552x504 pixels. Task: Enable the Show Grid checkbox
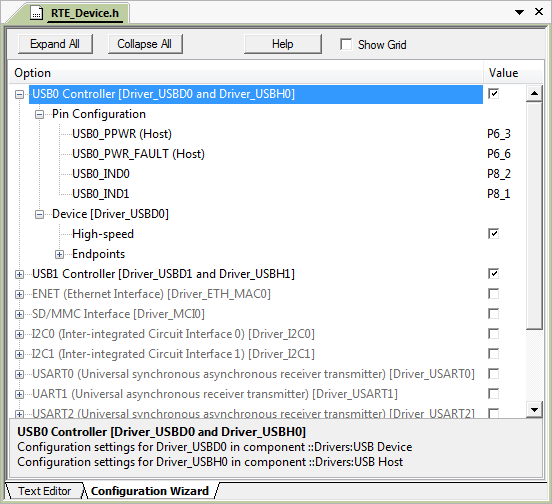(346, 44)
